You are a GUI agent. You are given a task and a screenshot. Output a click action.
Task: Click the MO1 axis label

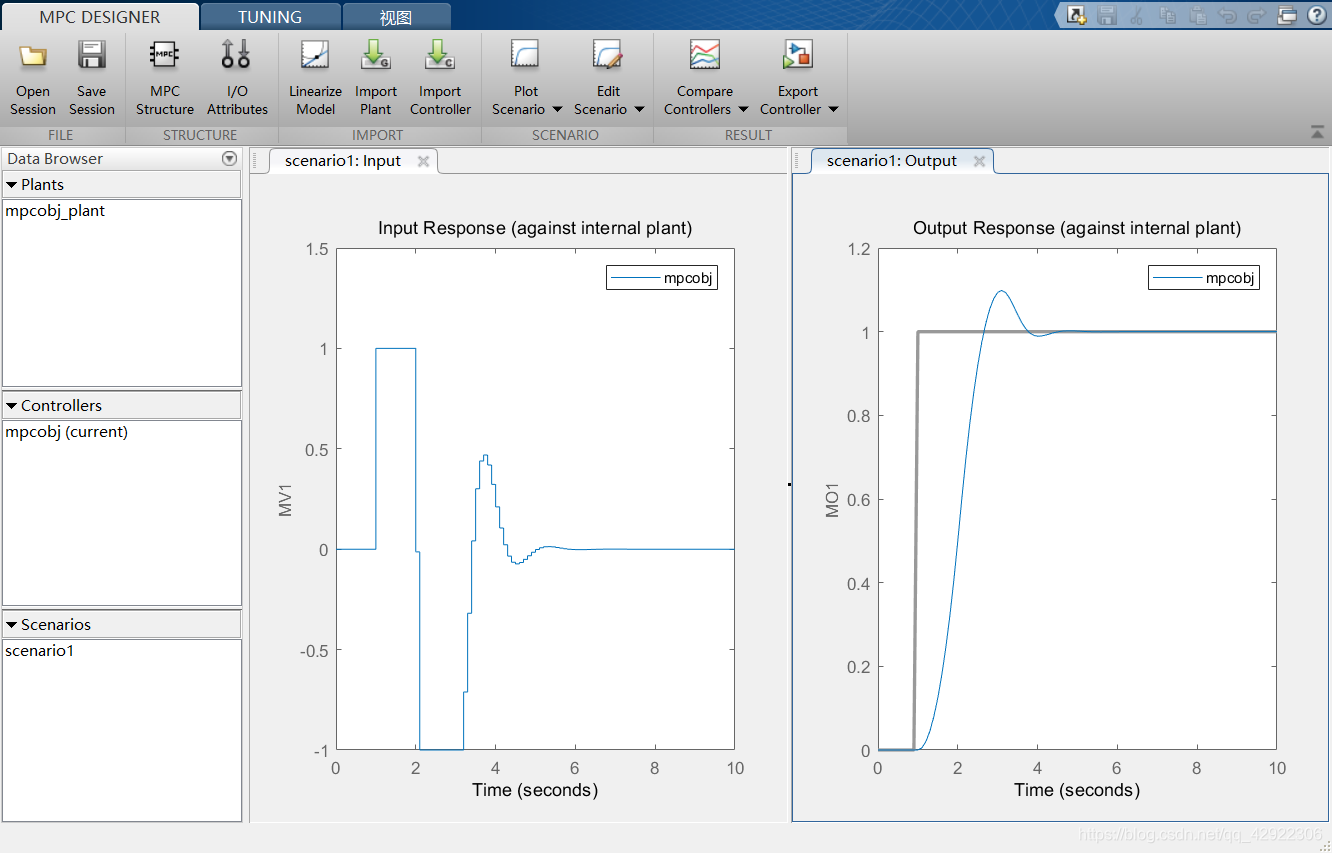[x=833, y=500]
